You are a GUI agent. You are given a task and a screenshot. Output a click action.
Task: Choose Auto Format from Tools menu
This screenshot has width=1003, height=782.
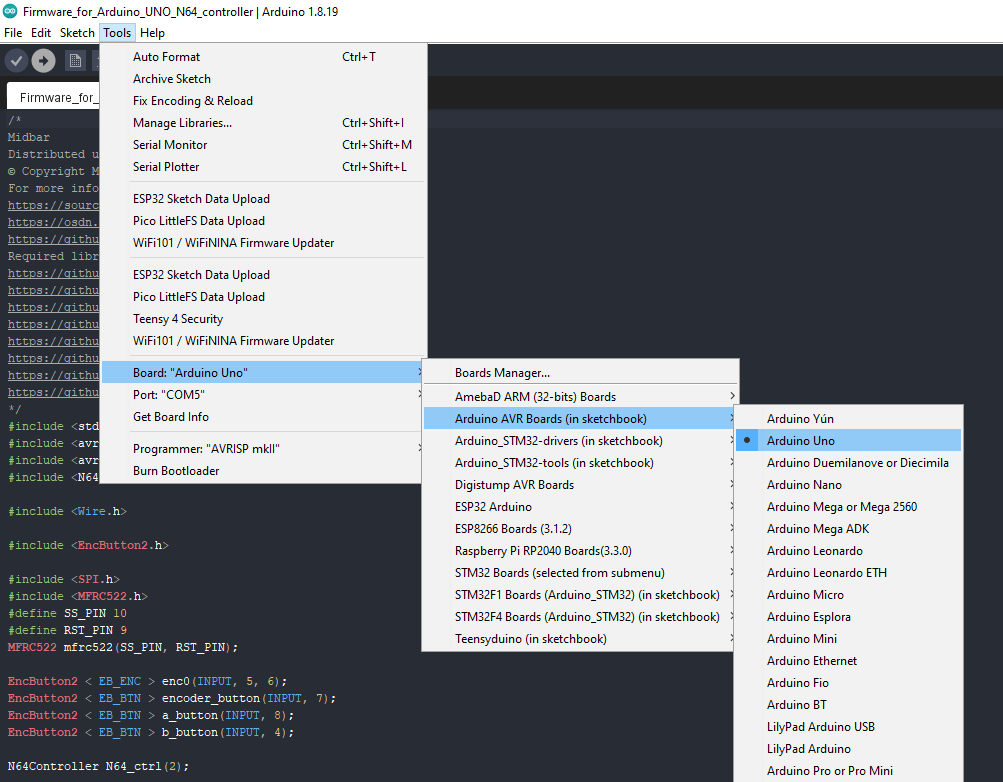(x=263, y=57)
